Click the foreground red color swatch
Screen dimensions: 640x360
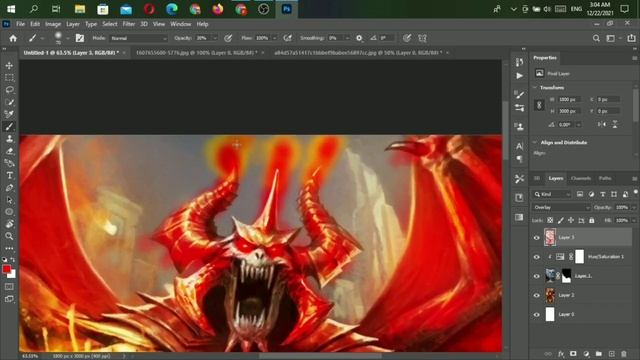tap(7, 269)
